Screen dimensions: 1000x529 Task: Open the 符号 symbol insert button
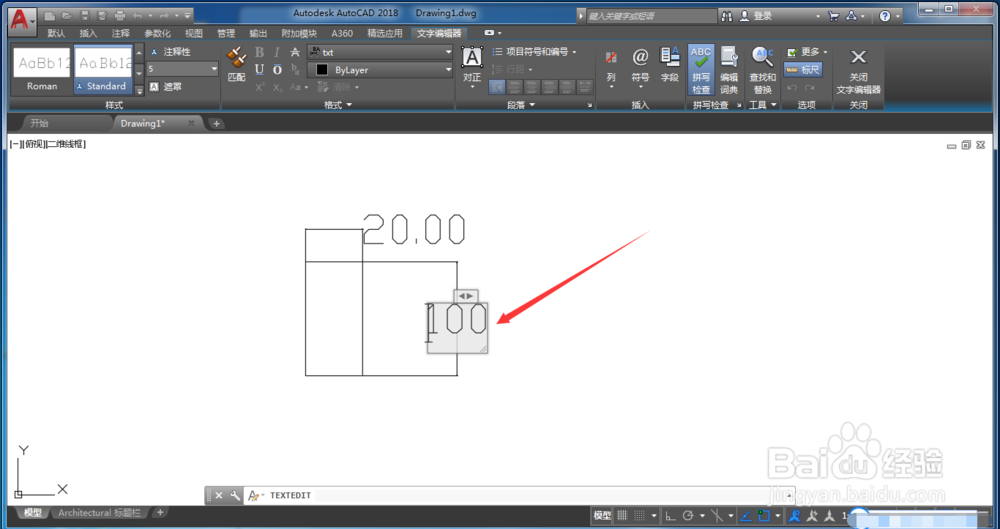coord(640,68)
